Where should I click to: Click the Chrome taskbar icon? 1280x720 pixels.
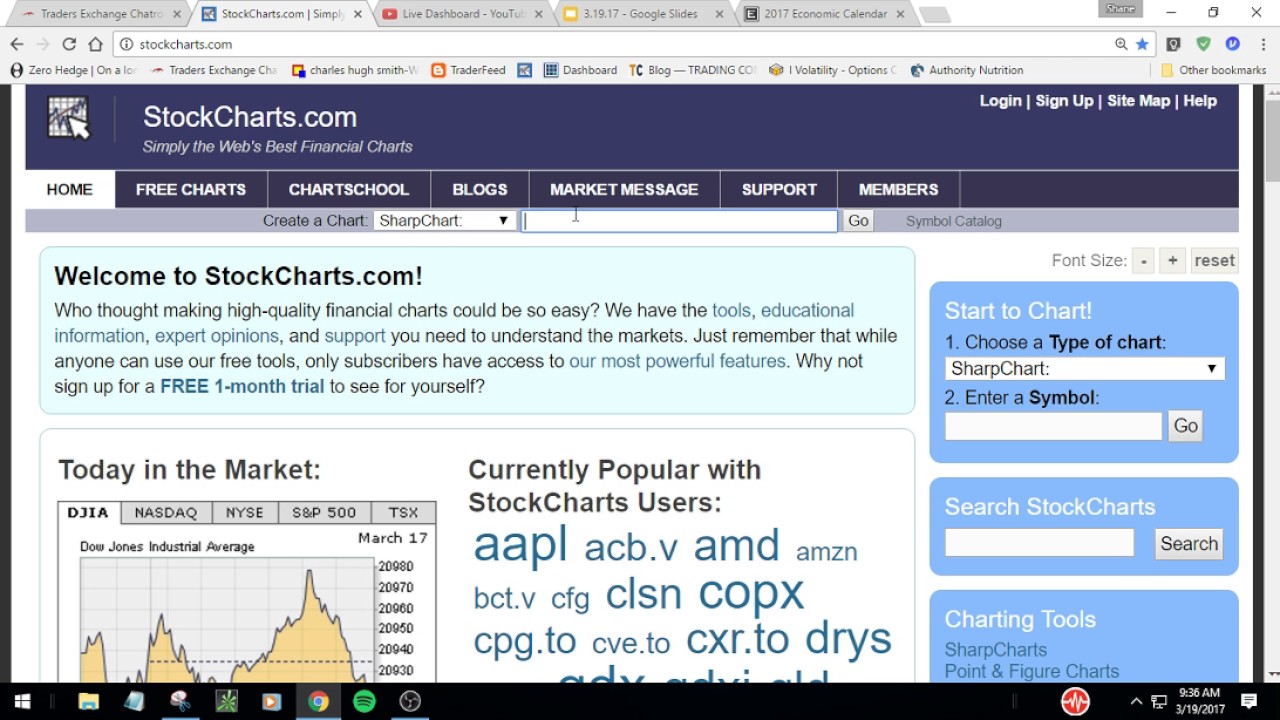318,701
